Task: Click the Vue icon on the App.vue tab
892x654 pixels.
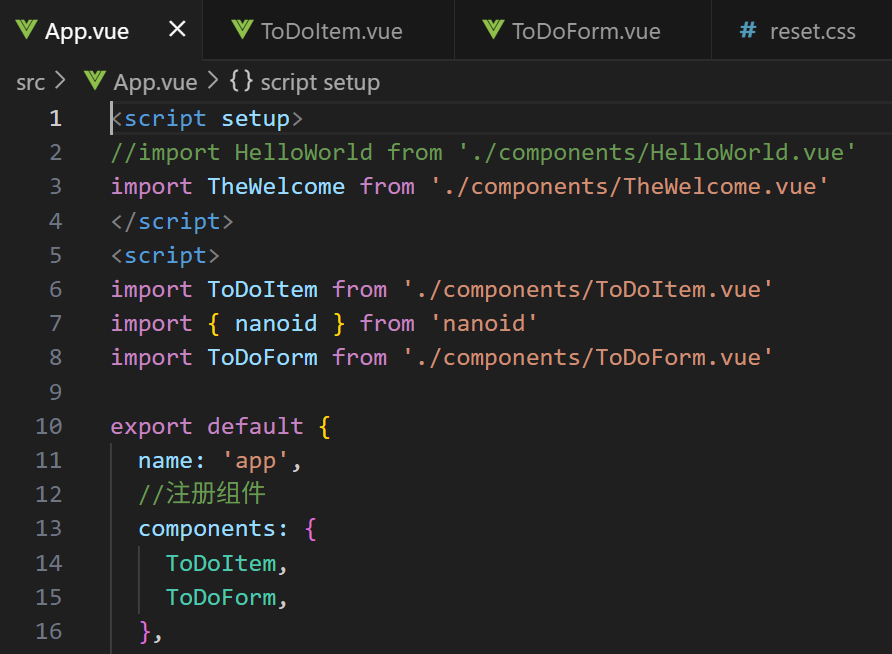Action: click(x=26, y=30)
